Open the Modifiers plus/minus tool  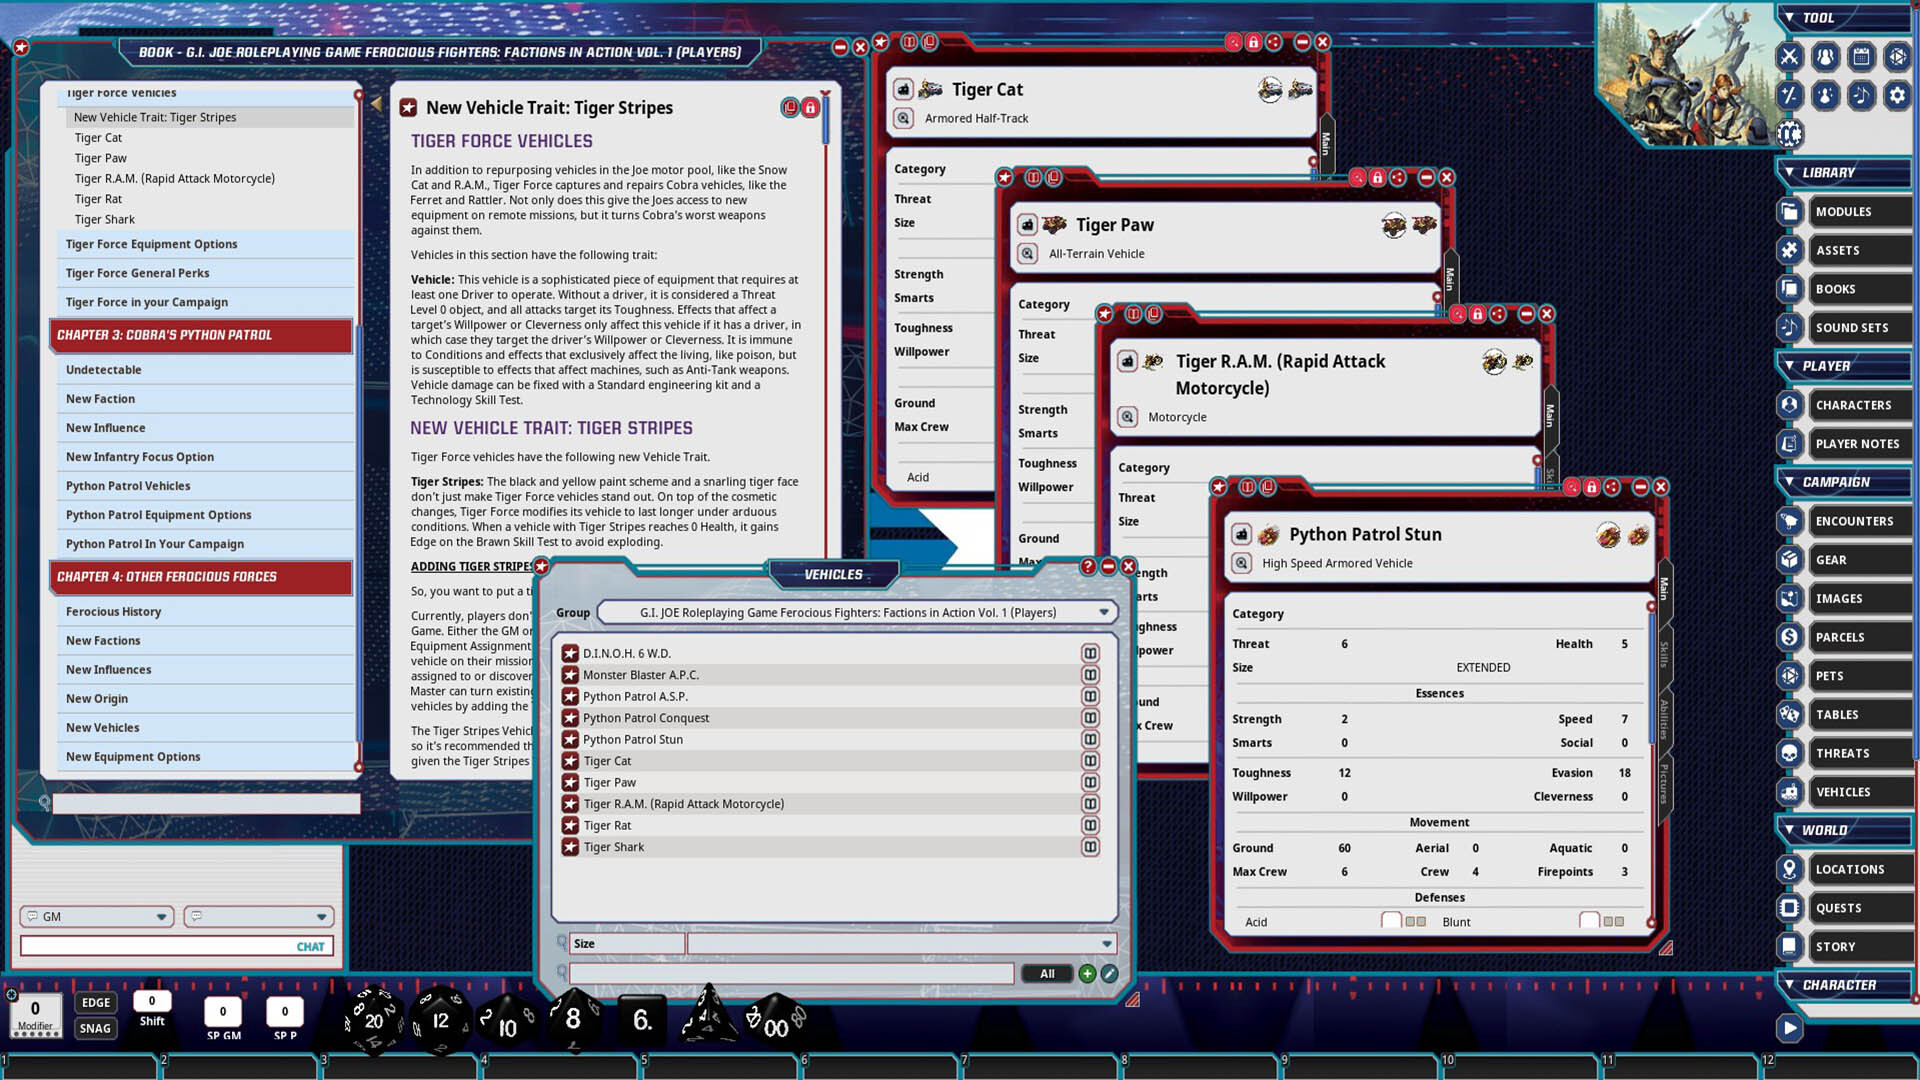[x=1790, y=96]
